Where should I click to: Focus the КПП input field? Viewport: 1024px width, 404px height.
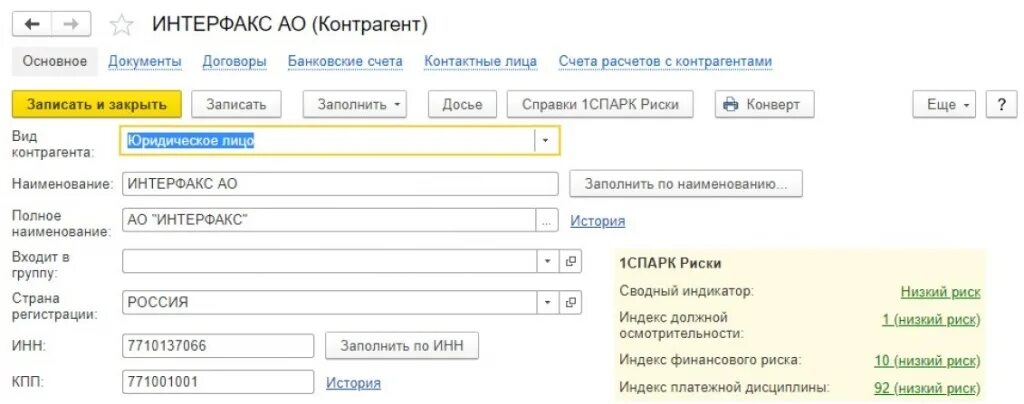click(x=217, y=382)
